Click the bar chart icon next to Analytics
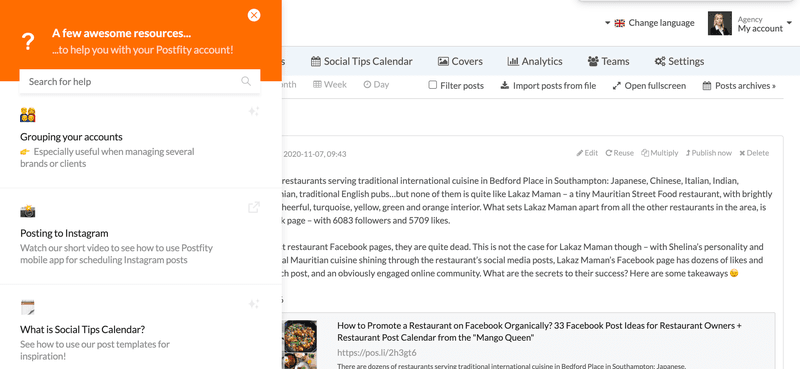Screen dimensions: 800x369 [513, 61]
